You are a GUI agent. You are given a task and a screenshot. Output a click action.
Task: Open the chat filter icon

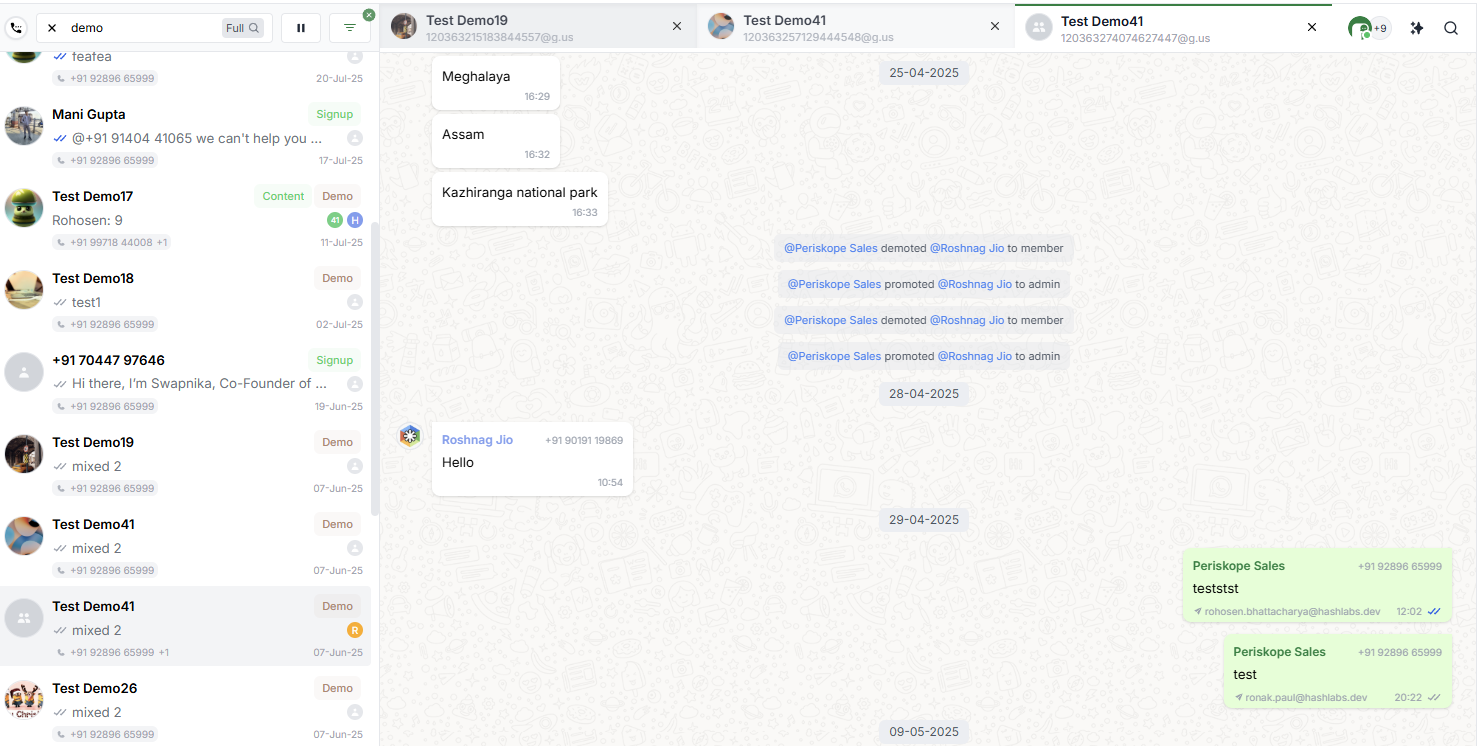tap(349, 28)
